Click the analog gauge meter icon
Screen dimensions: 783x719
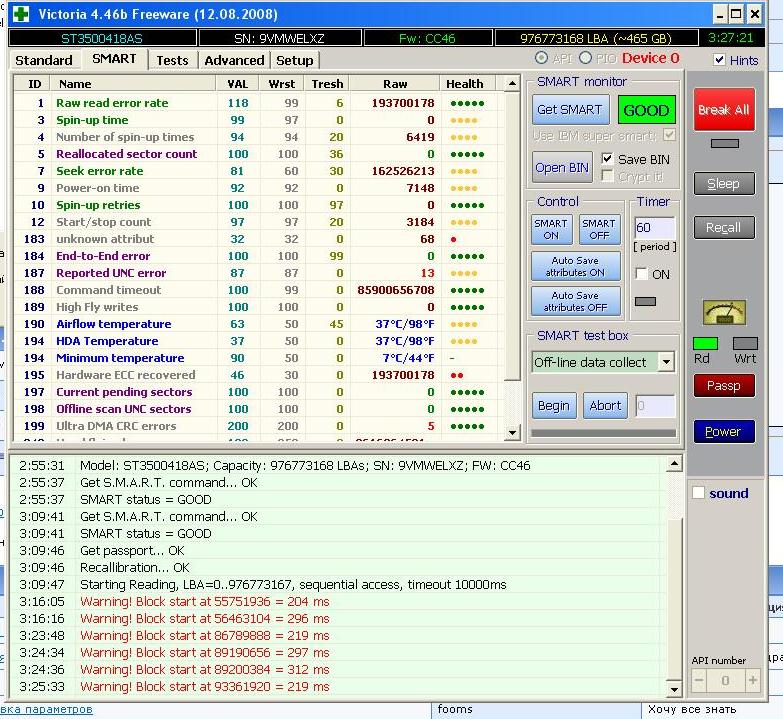[723, 313]
